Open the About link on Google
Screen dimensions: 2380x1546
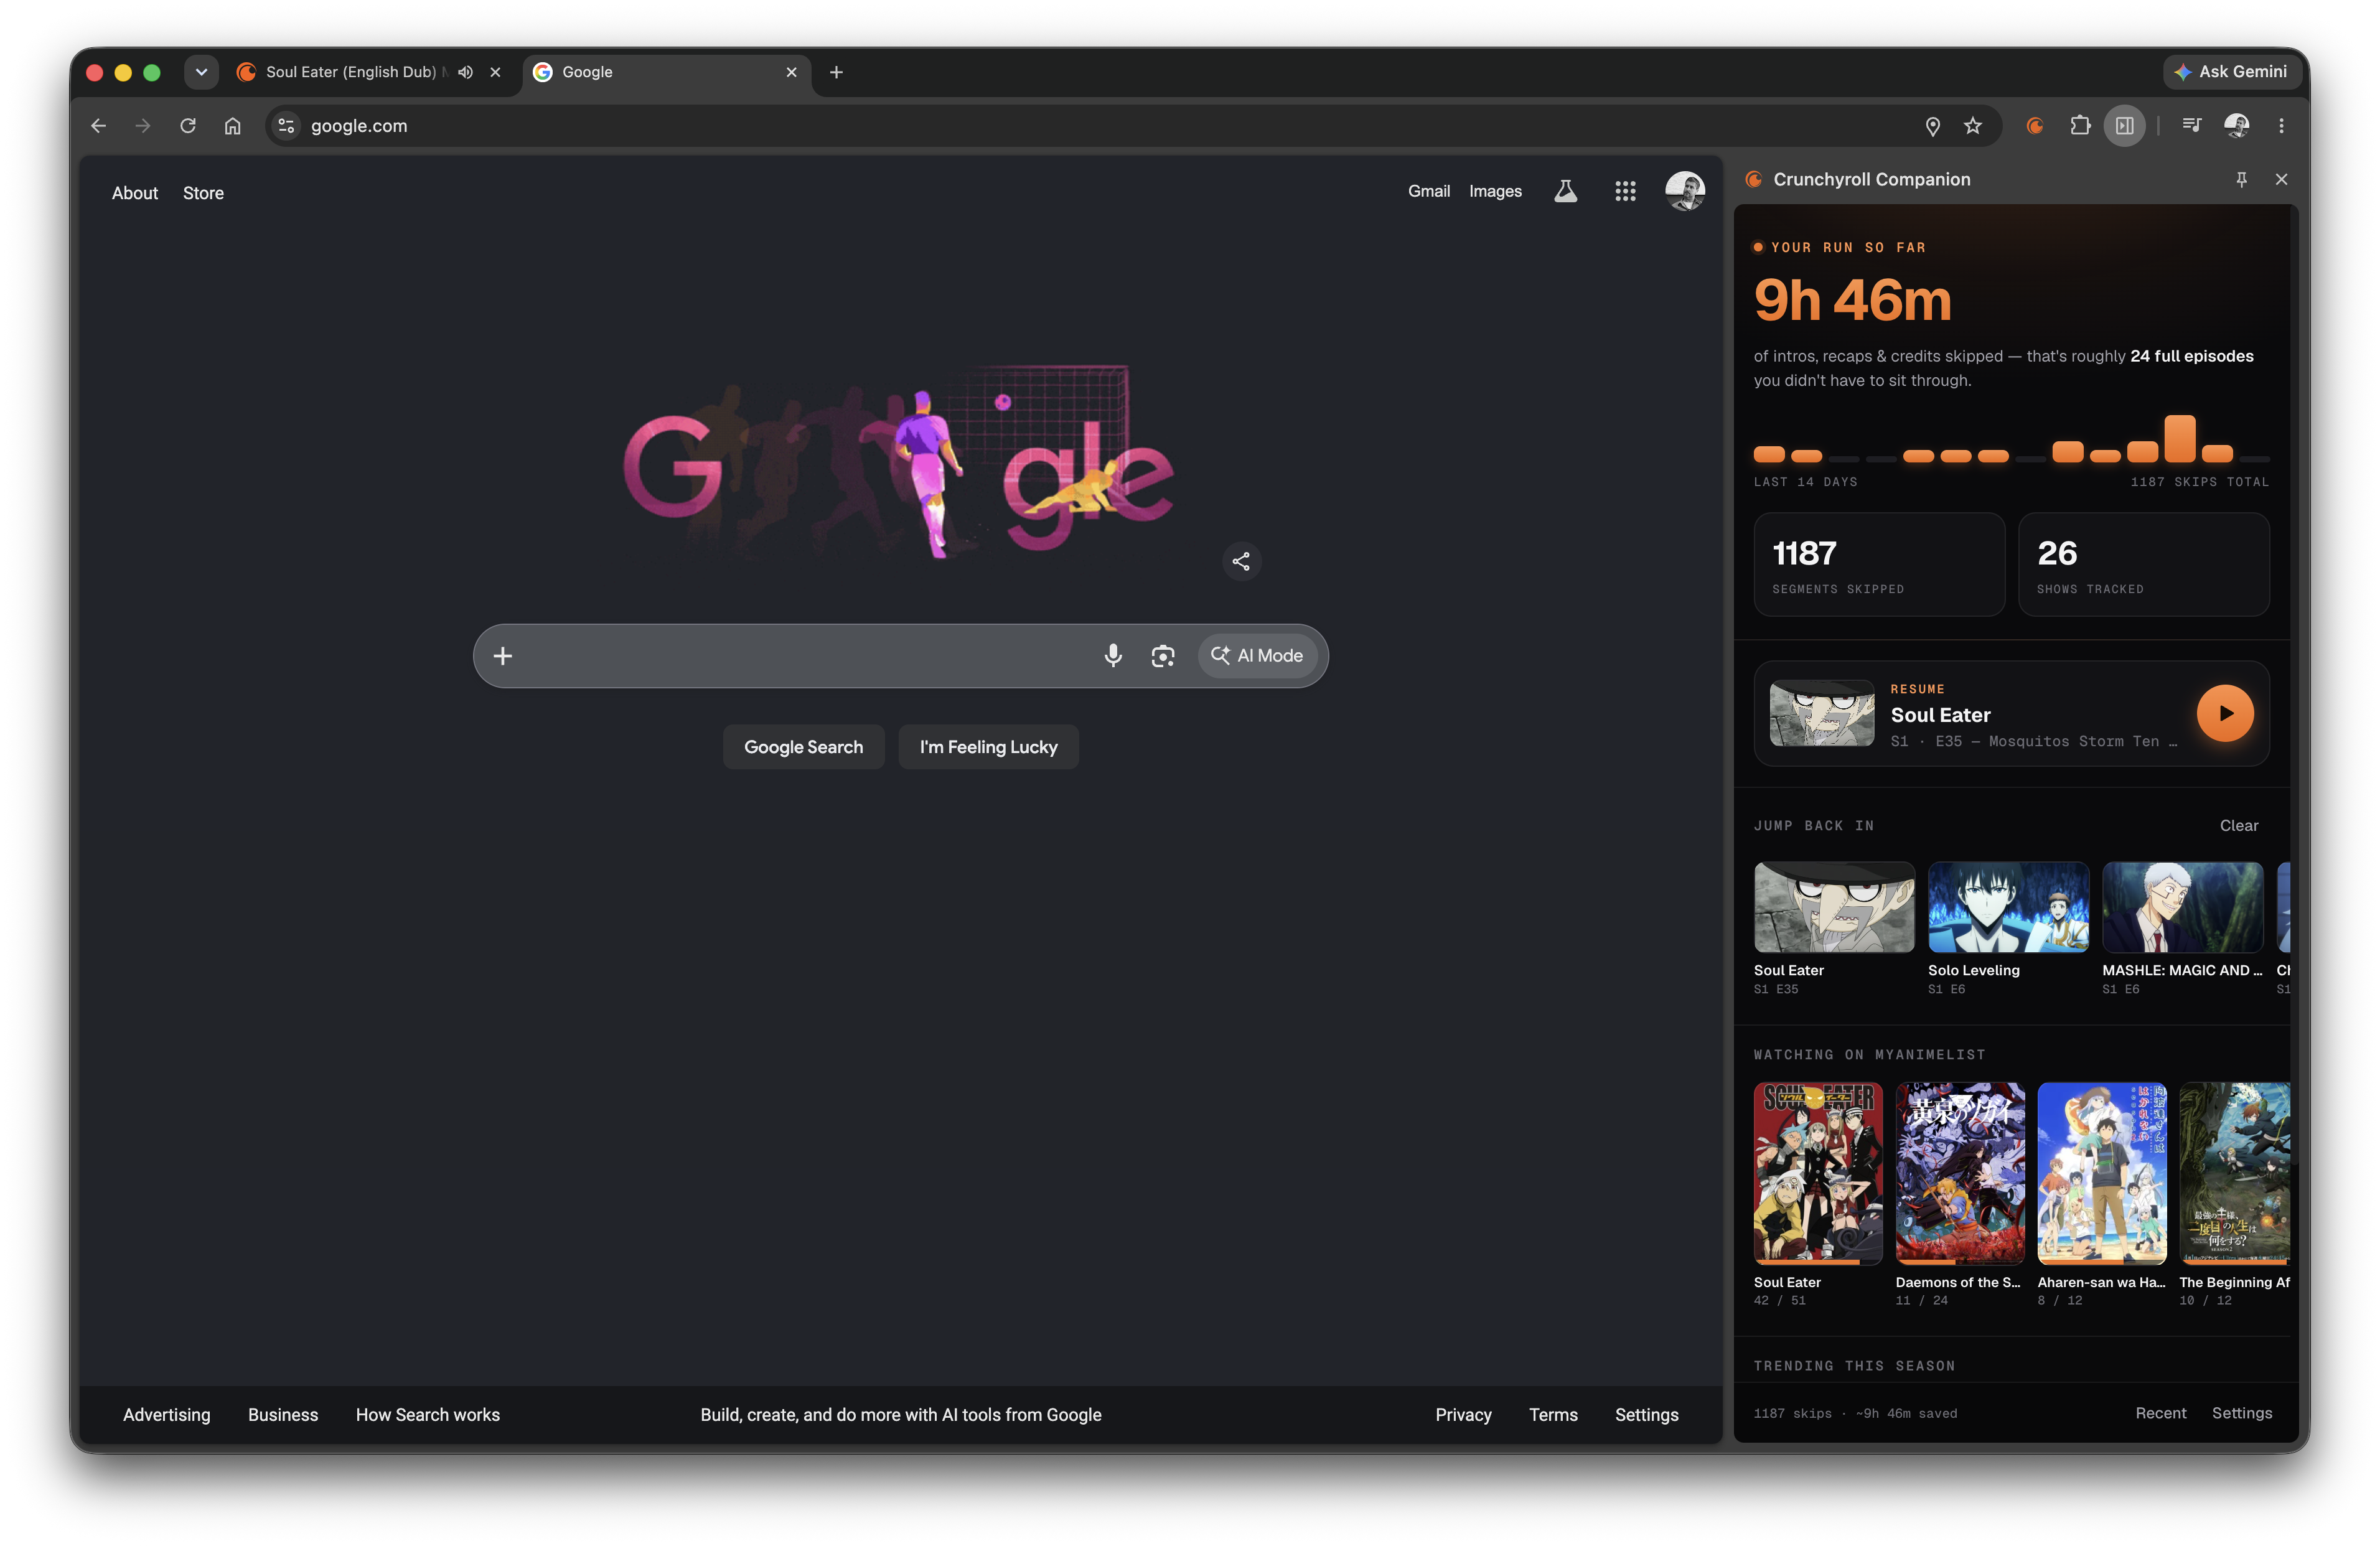click(x=135, y=193)
